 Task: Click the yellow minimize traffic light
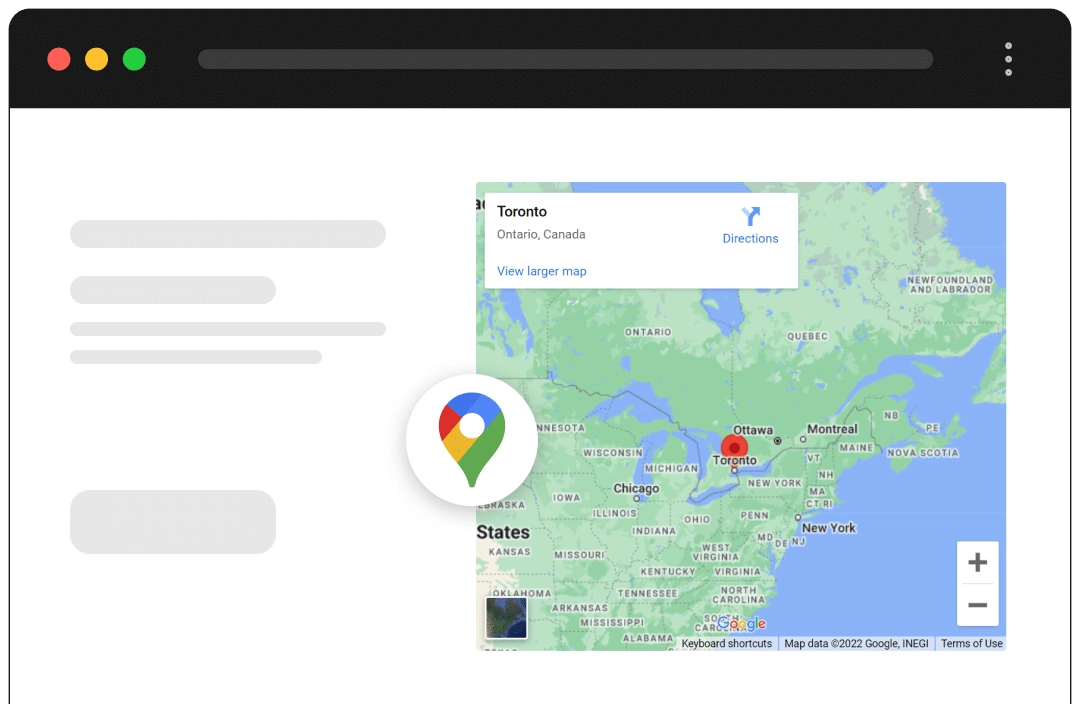[96, 59]
